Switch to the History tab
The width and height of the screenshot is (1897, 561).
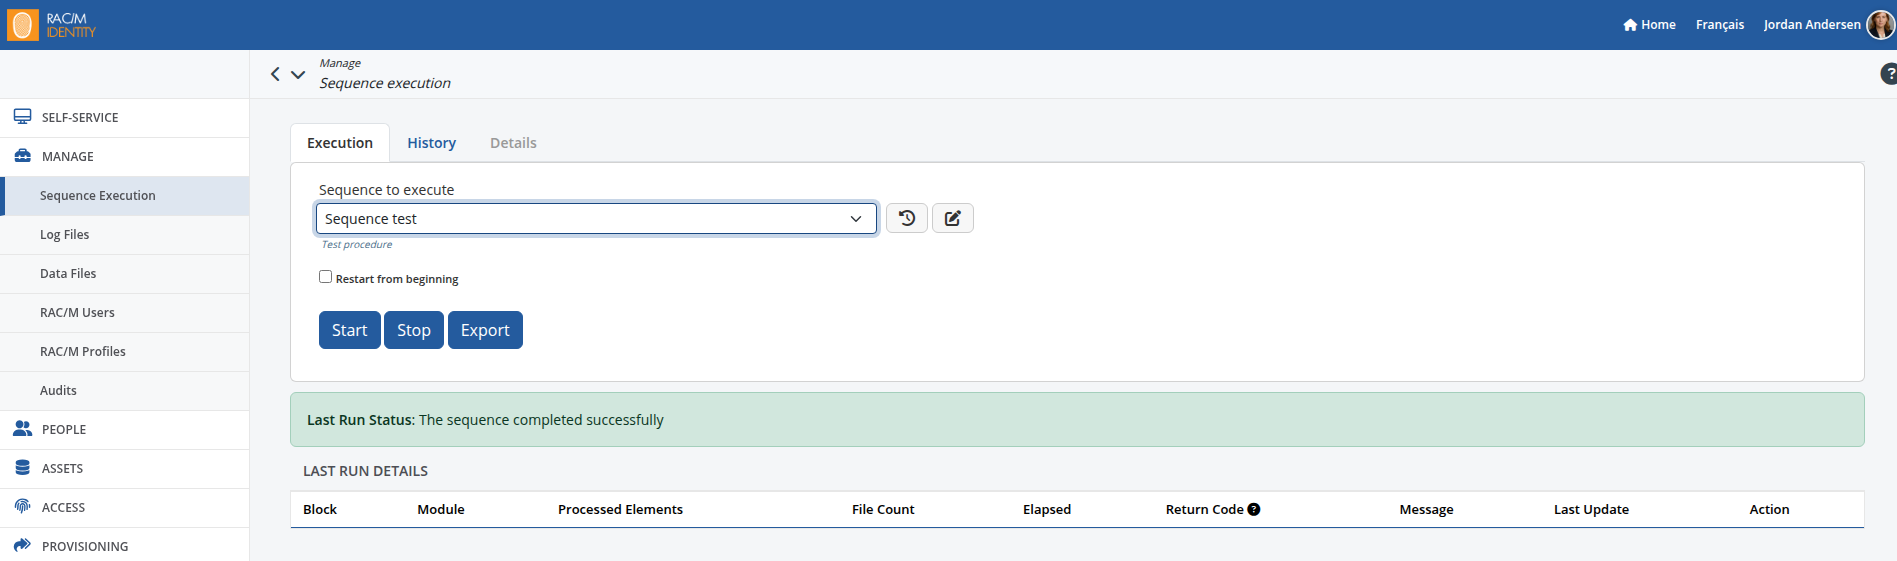coord(431,143)
